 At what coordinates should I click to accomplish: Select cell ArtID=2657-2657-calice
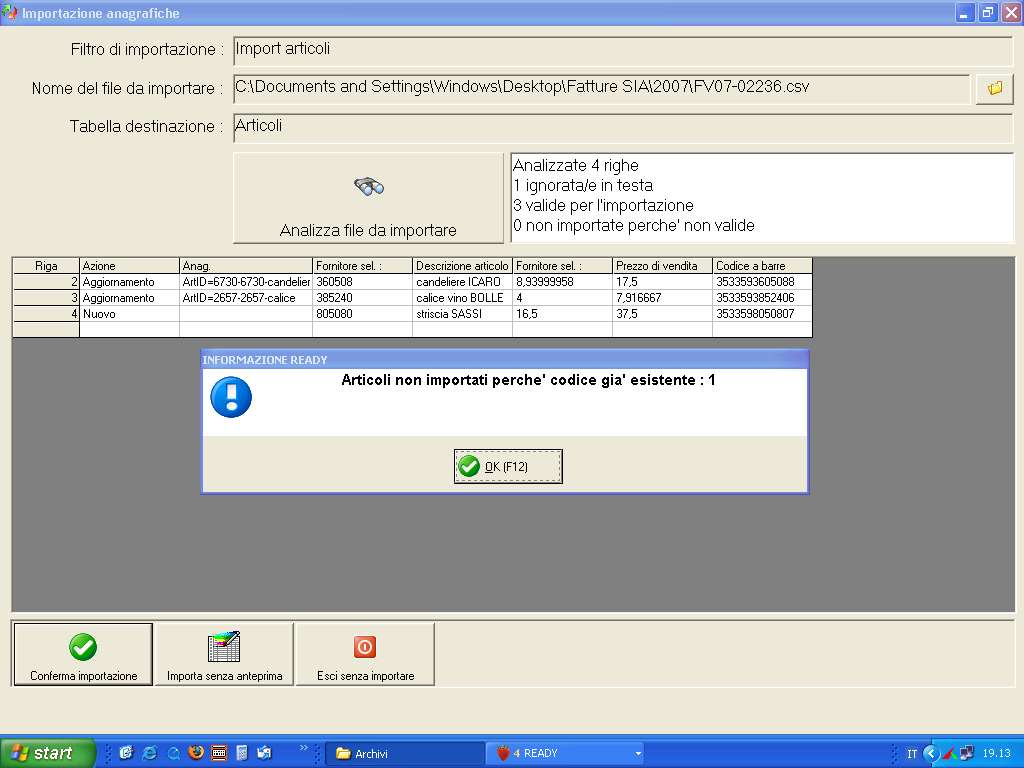[x=246, y=298]
